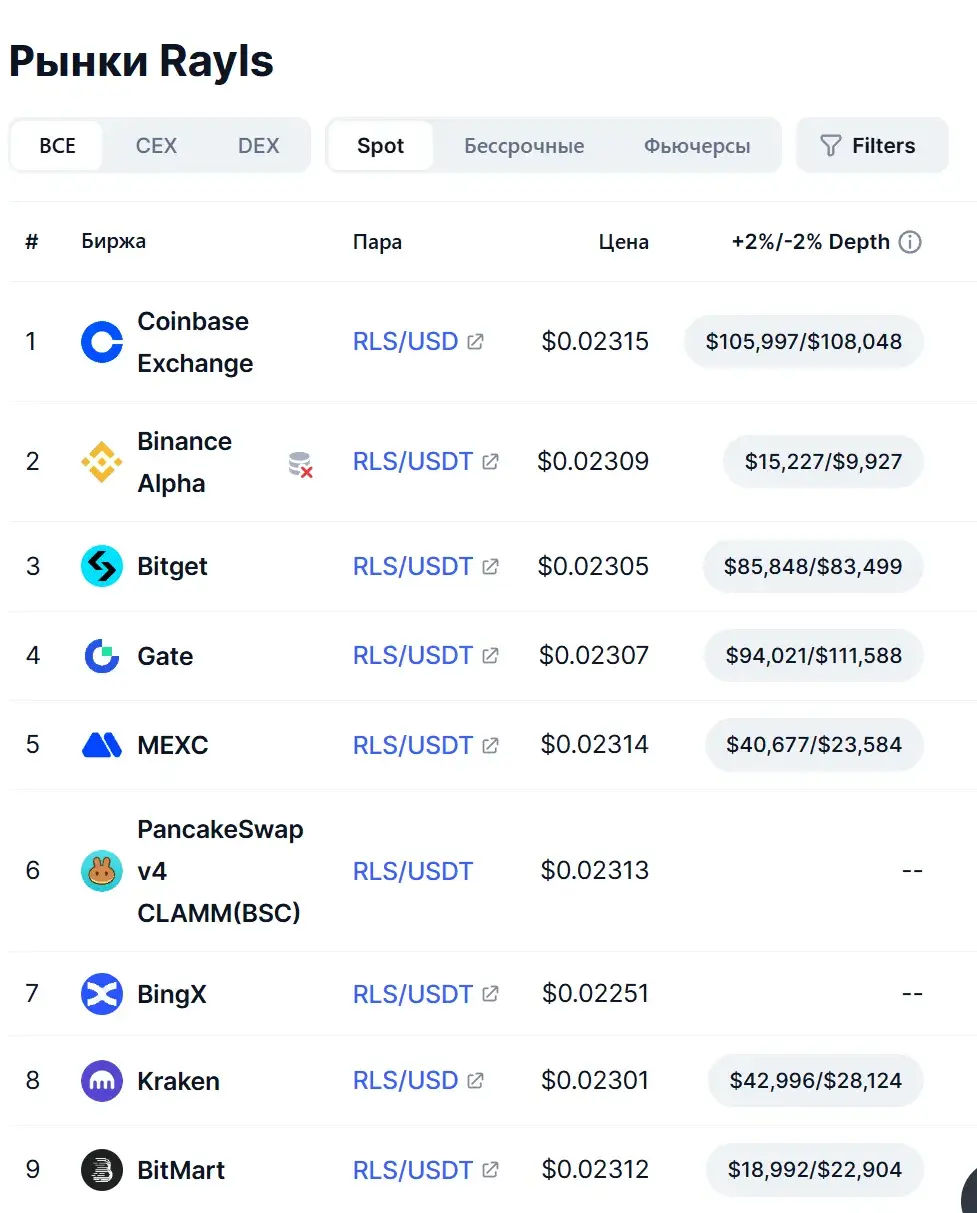
Task: Select the ВСЕ exchange type tab
Action: [x=57, y=146]
